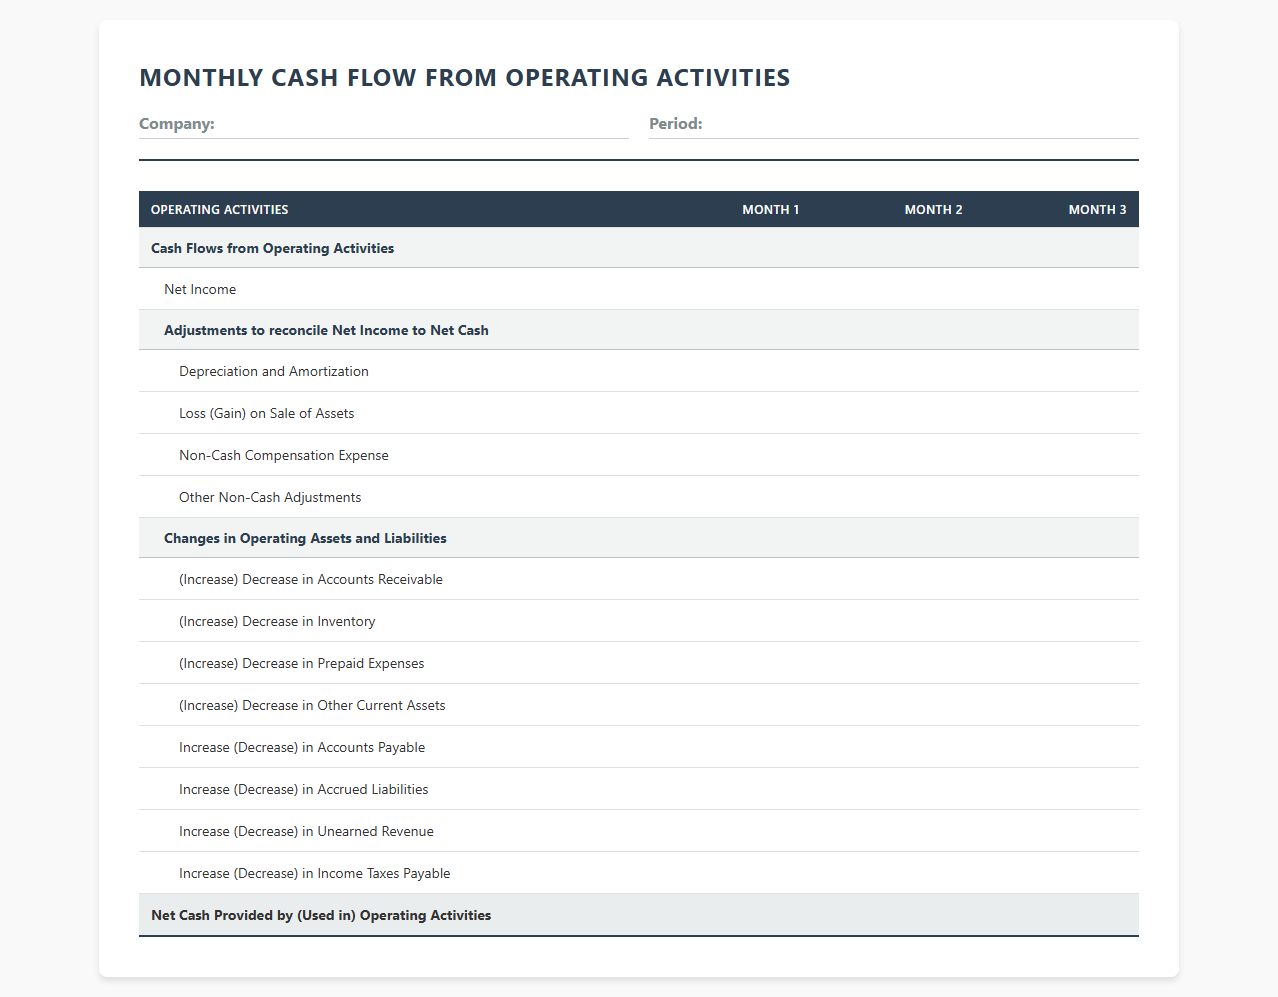Click Increase (Decrease) in Accounts Payable row
This screenshot has height=997, width=1278.
pyautogui.click(x=639, y=747)
